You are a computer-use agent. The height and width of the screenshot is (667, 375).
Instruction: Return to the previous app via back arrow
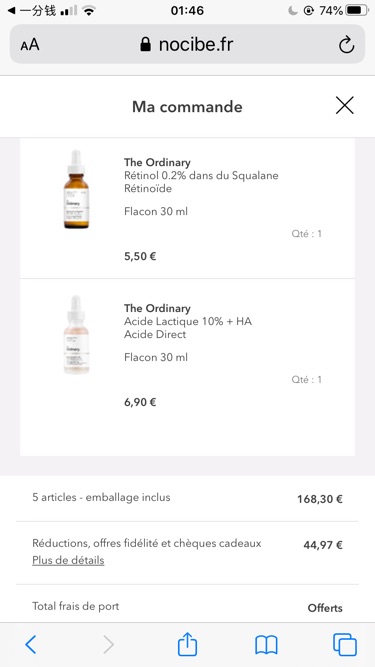point(11,11)
